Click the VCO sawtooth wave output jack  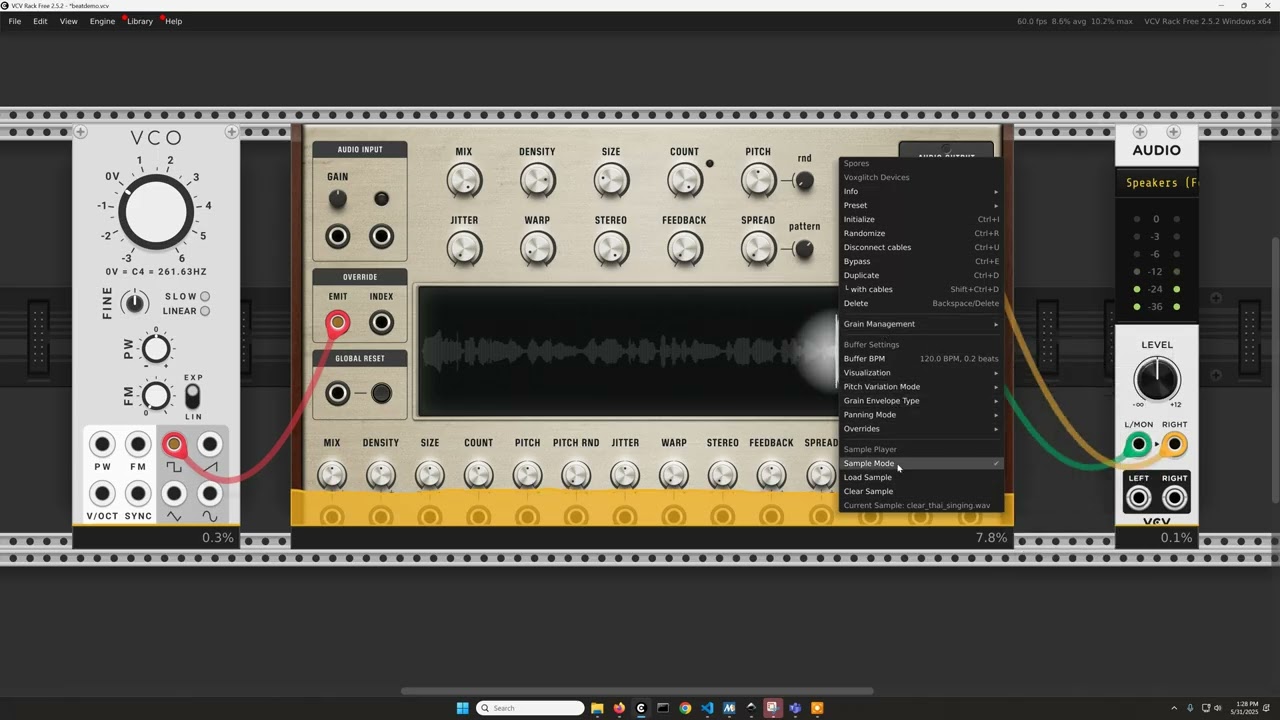click(210, 444)
